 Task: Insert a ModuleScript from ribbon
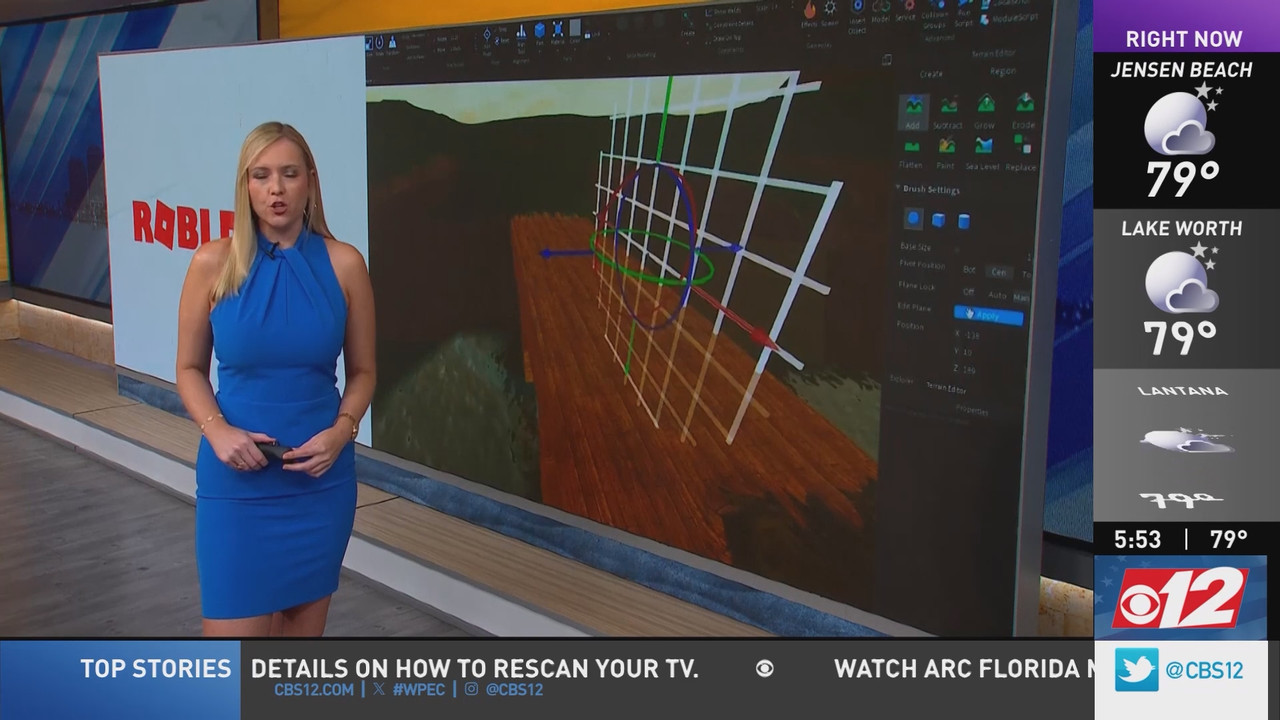click(x=1008, y=19)
